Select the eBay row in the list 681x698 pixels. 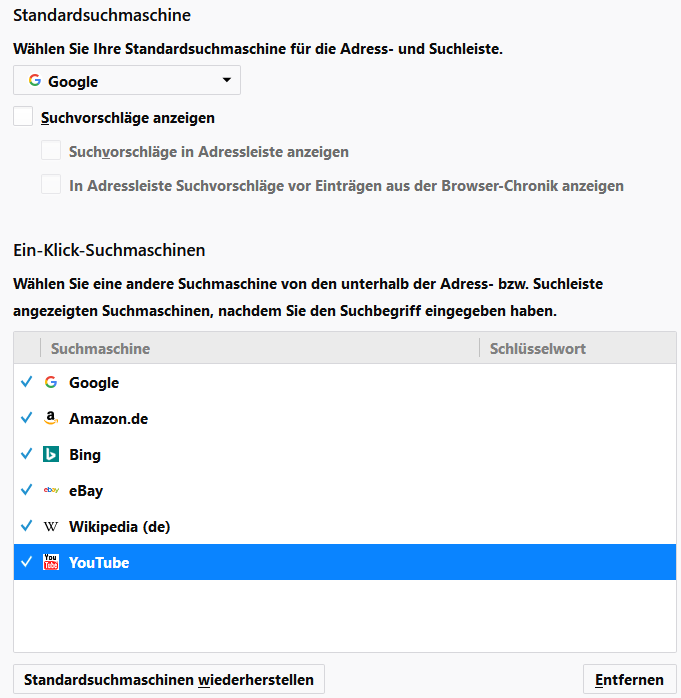(250, 491)
